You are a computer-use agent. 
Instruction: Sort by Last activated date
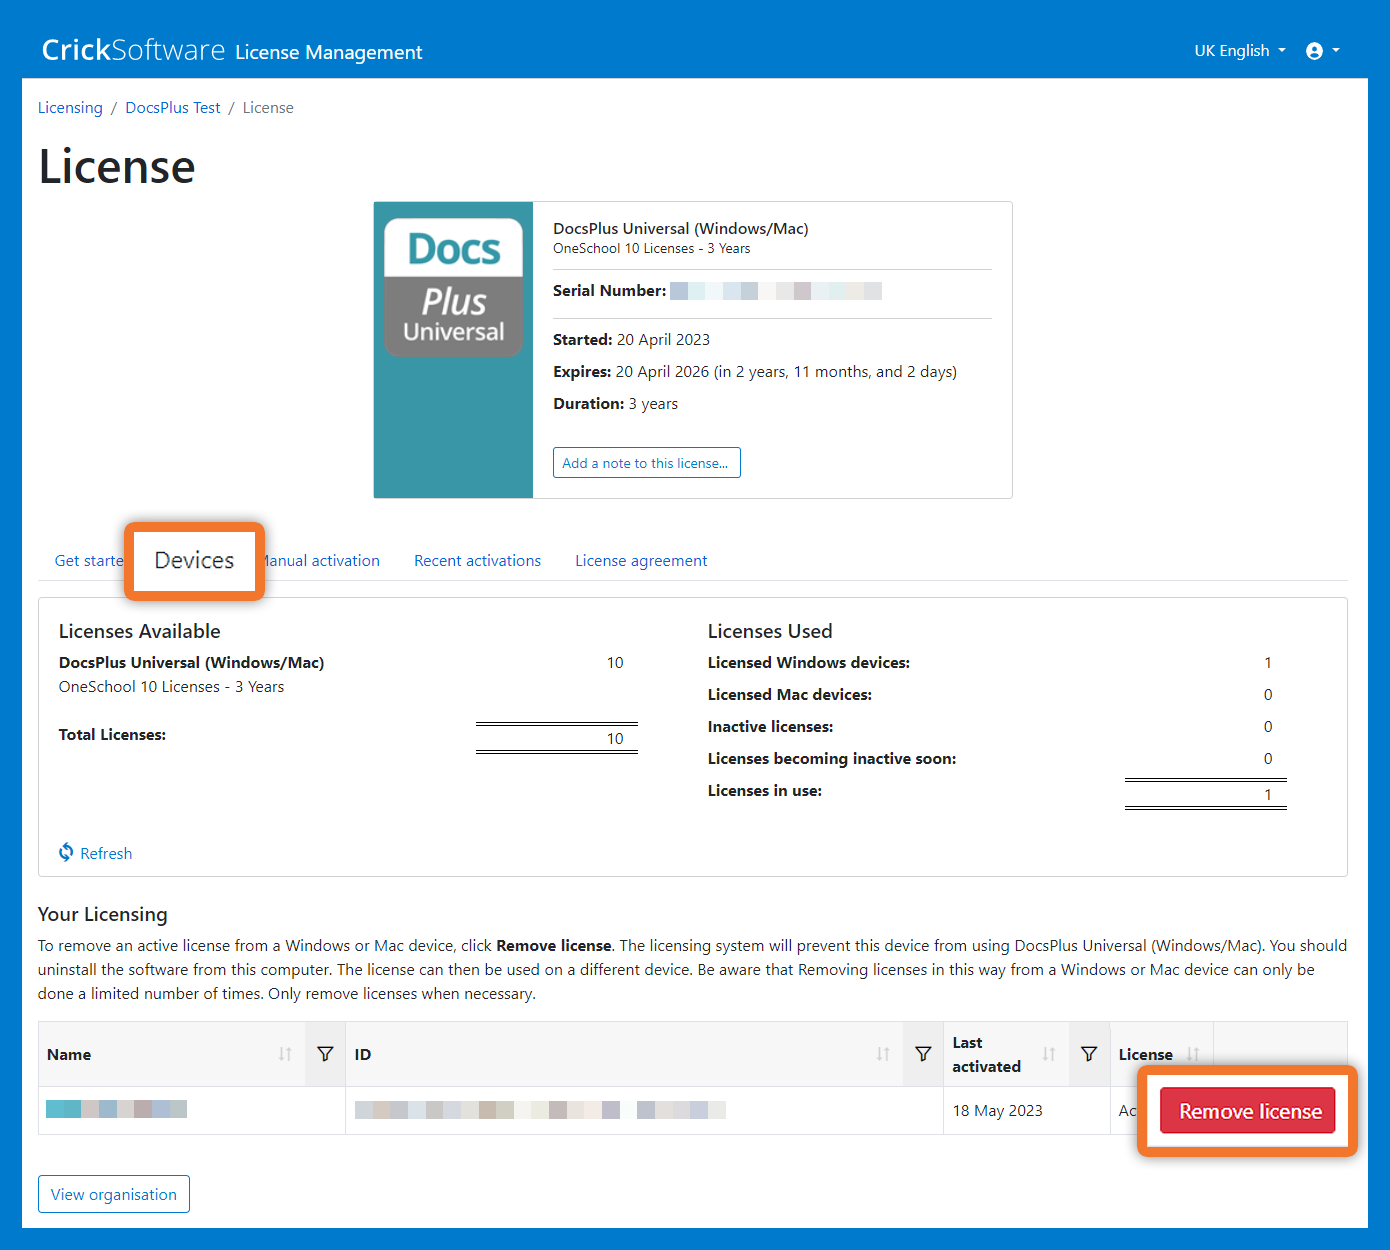[x=1049, y=1054]
